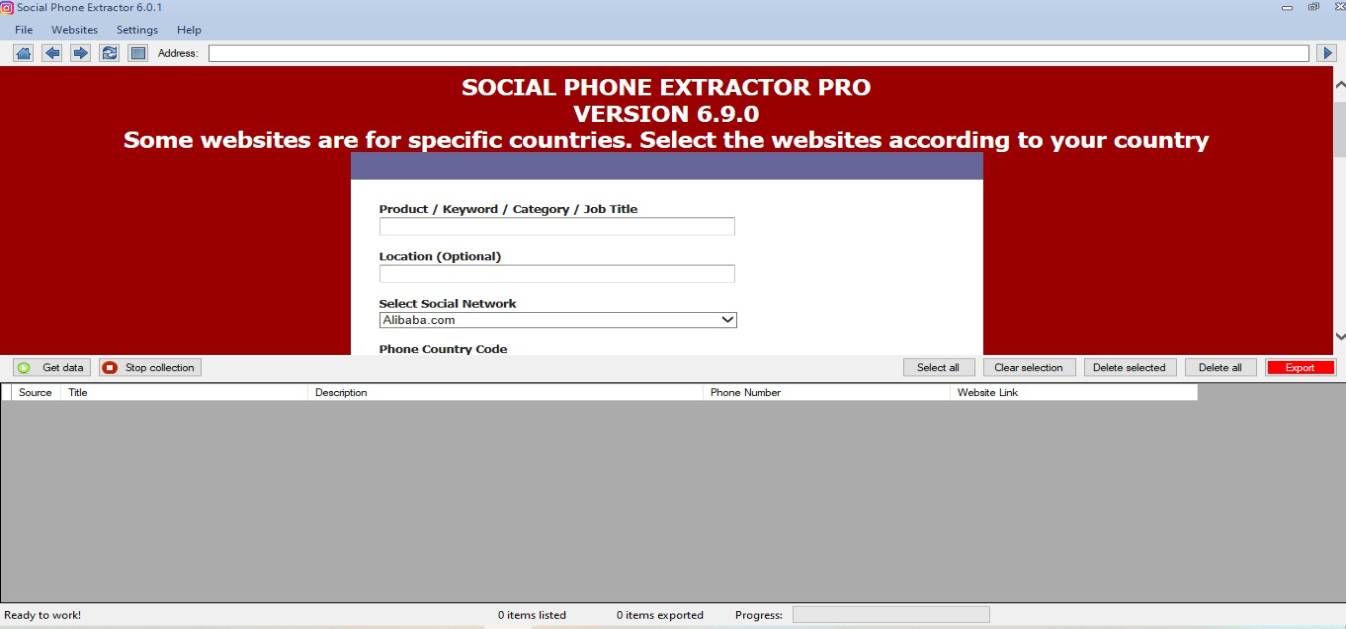Viewport: 1346px width, 629px height.
Task: Open the File menu
Action: (24, 30)
